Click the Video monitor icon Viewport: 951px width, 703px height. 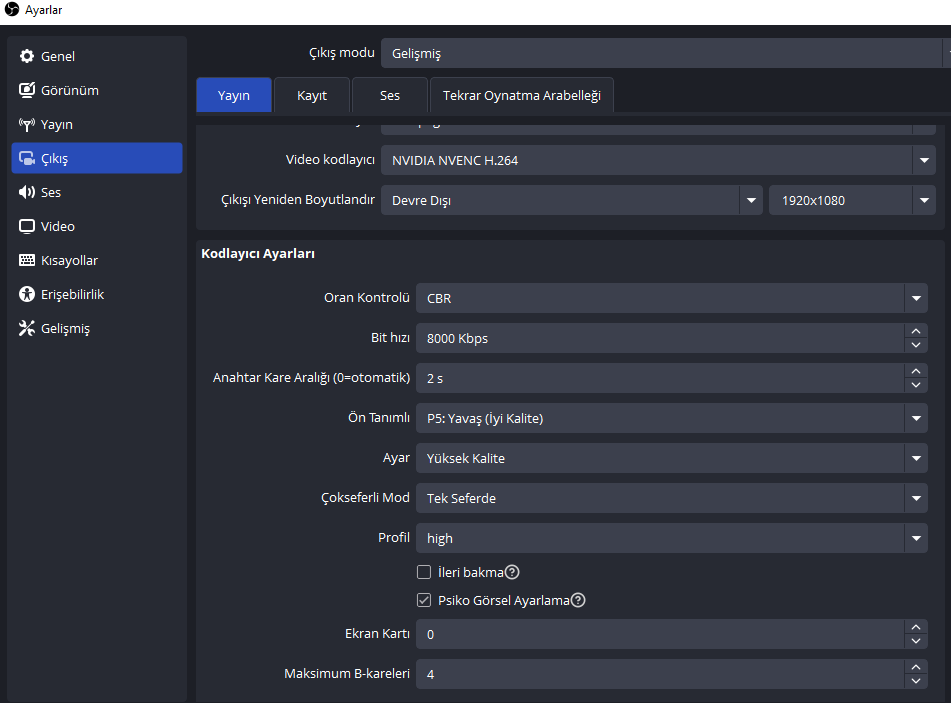[27, 227]
